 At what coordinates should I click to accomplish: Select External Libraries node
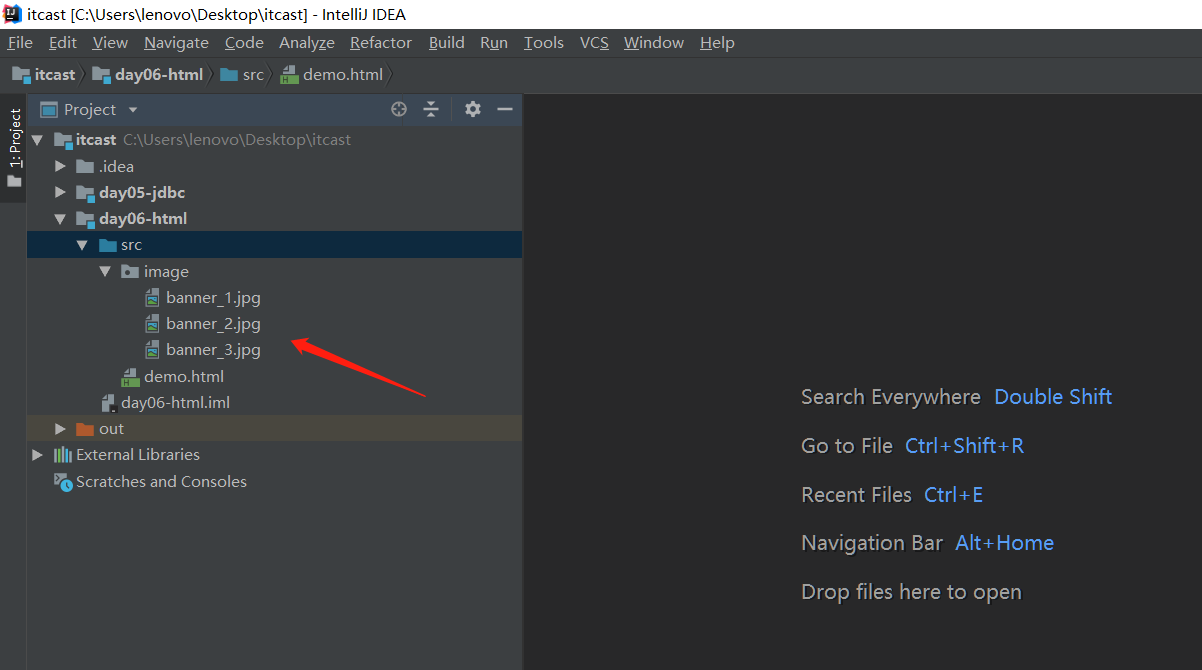[274, 454]
